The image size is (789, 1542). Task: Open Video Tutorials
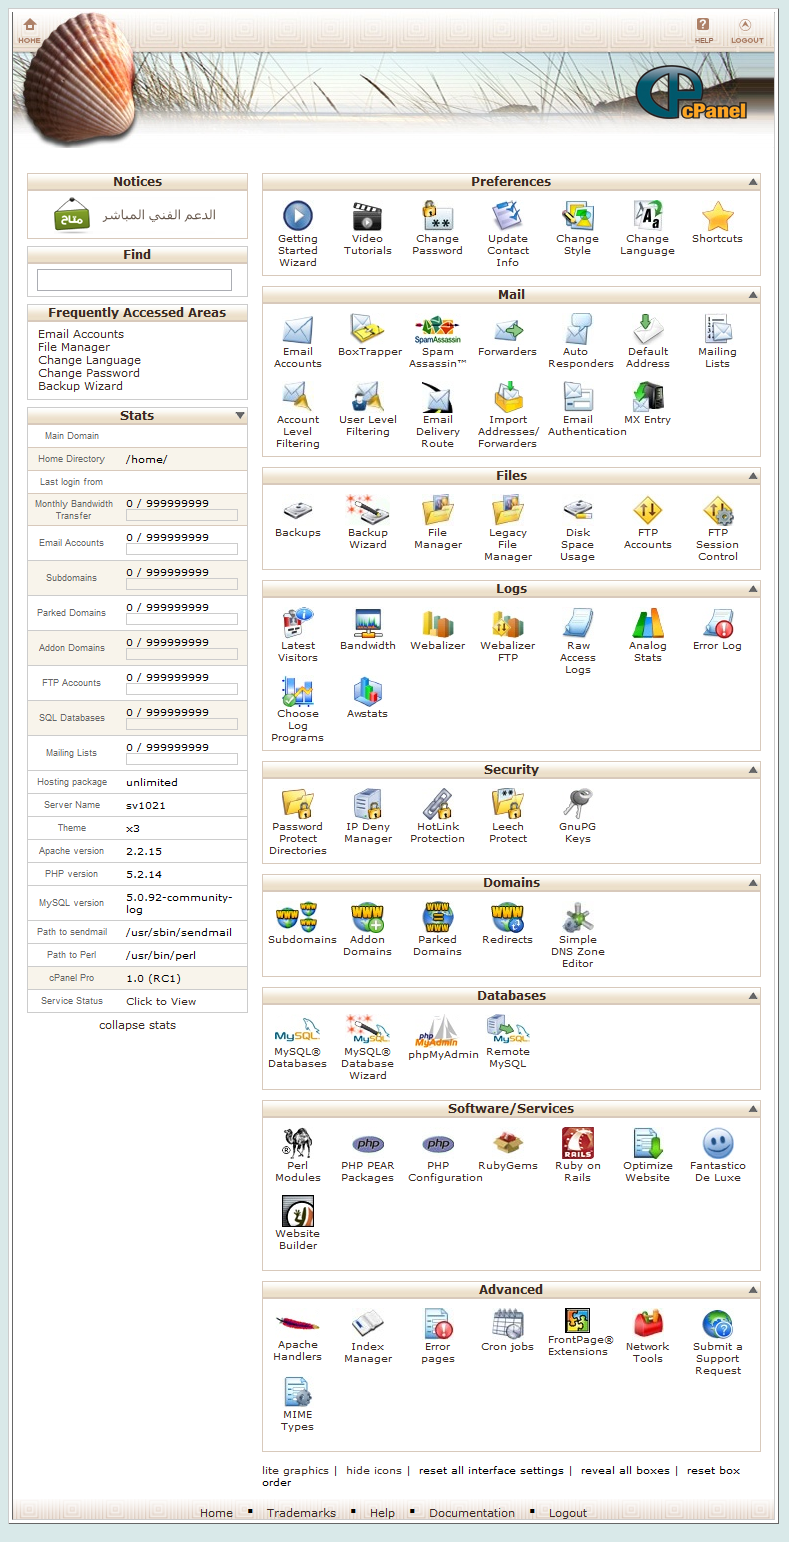tap(368, 216)
